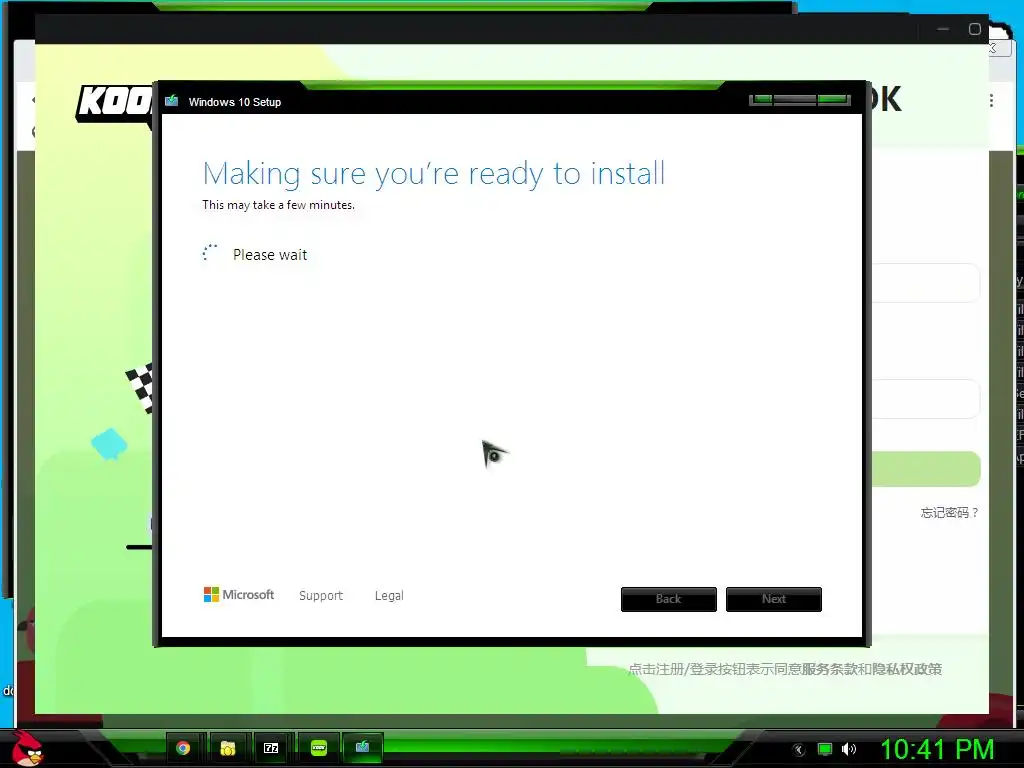
Task: Open the Legal link in Windows 10 Setup
Action: click(x=389, y=596)
